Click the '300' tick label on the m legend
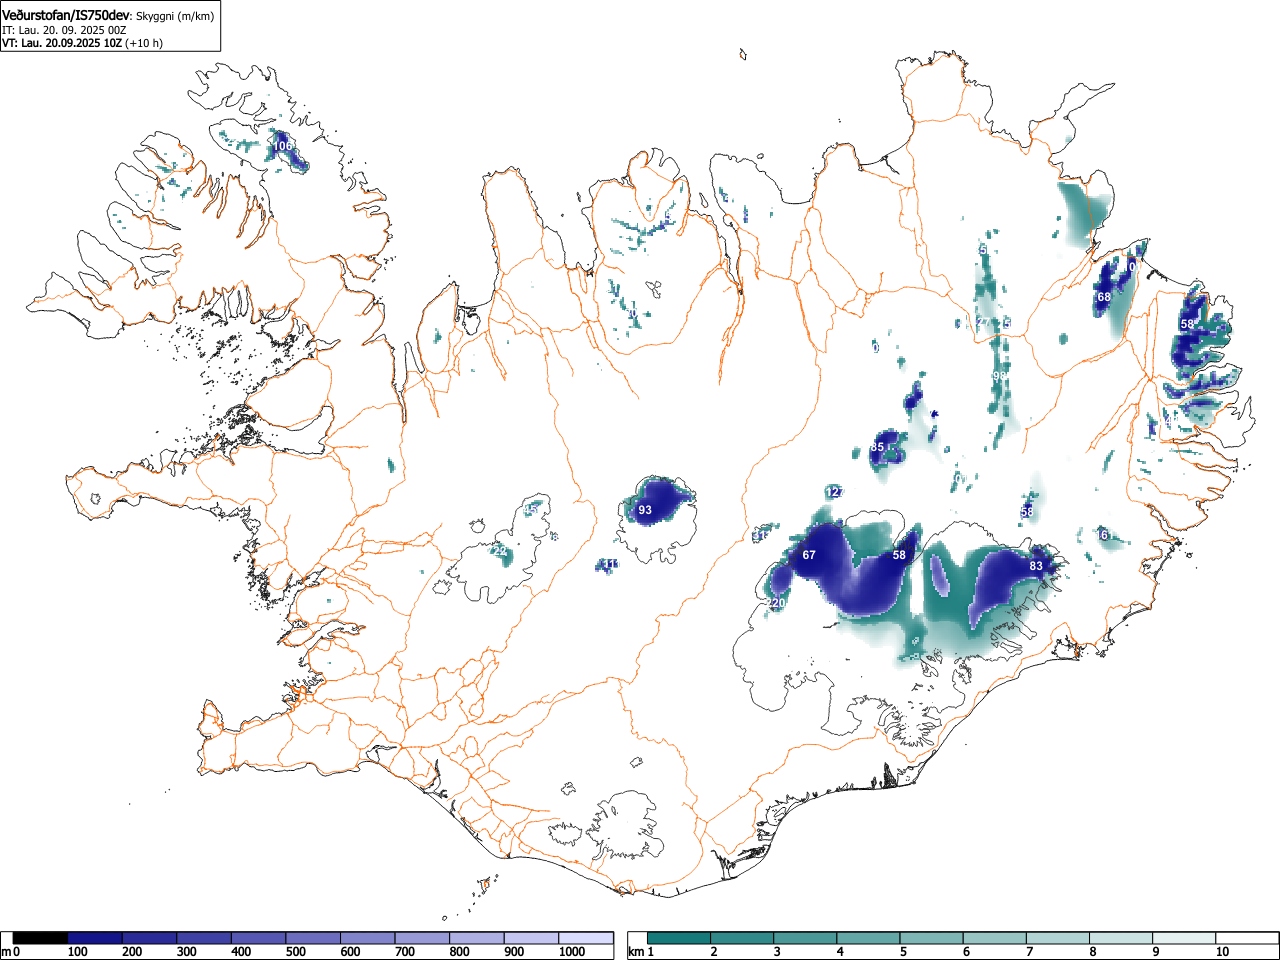Screen dimensions: 1280x960 186,952
